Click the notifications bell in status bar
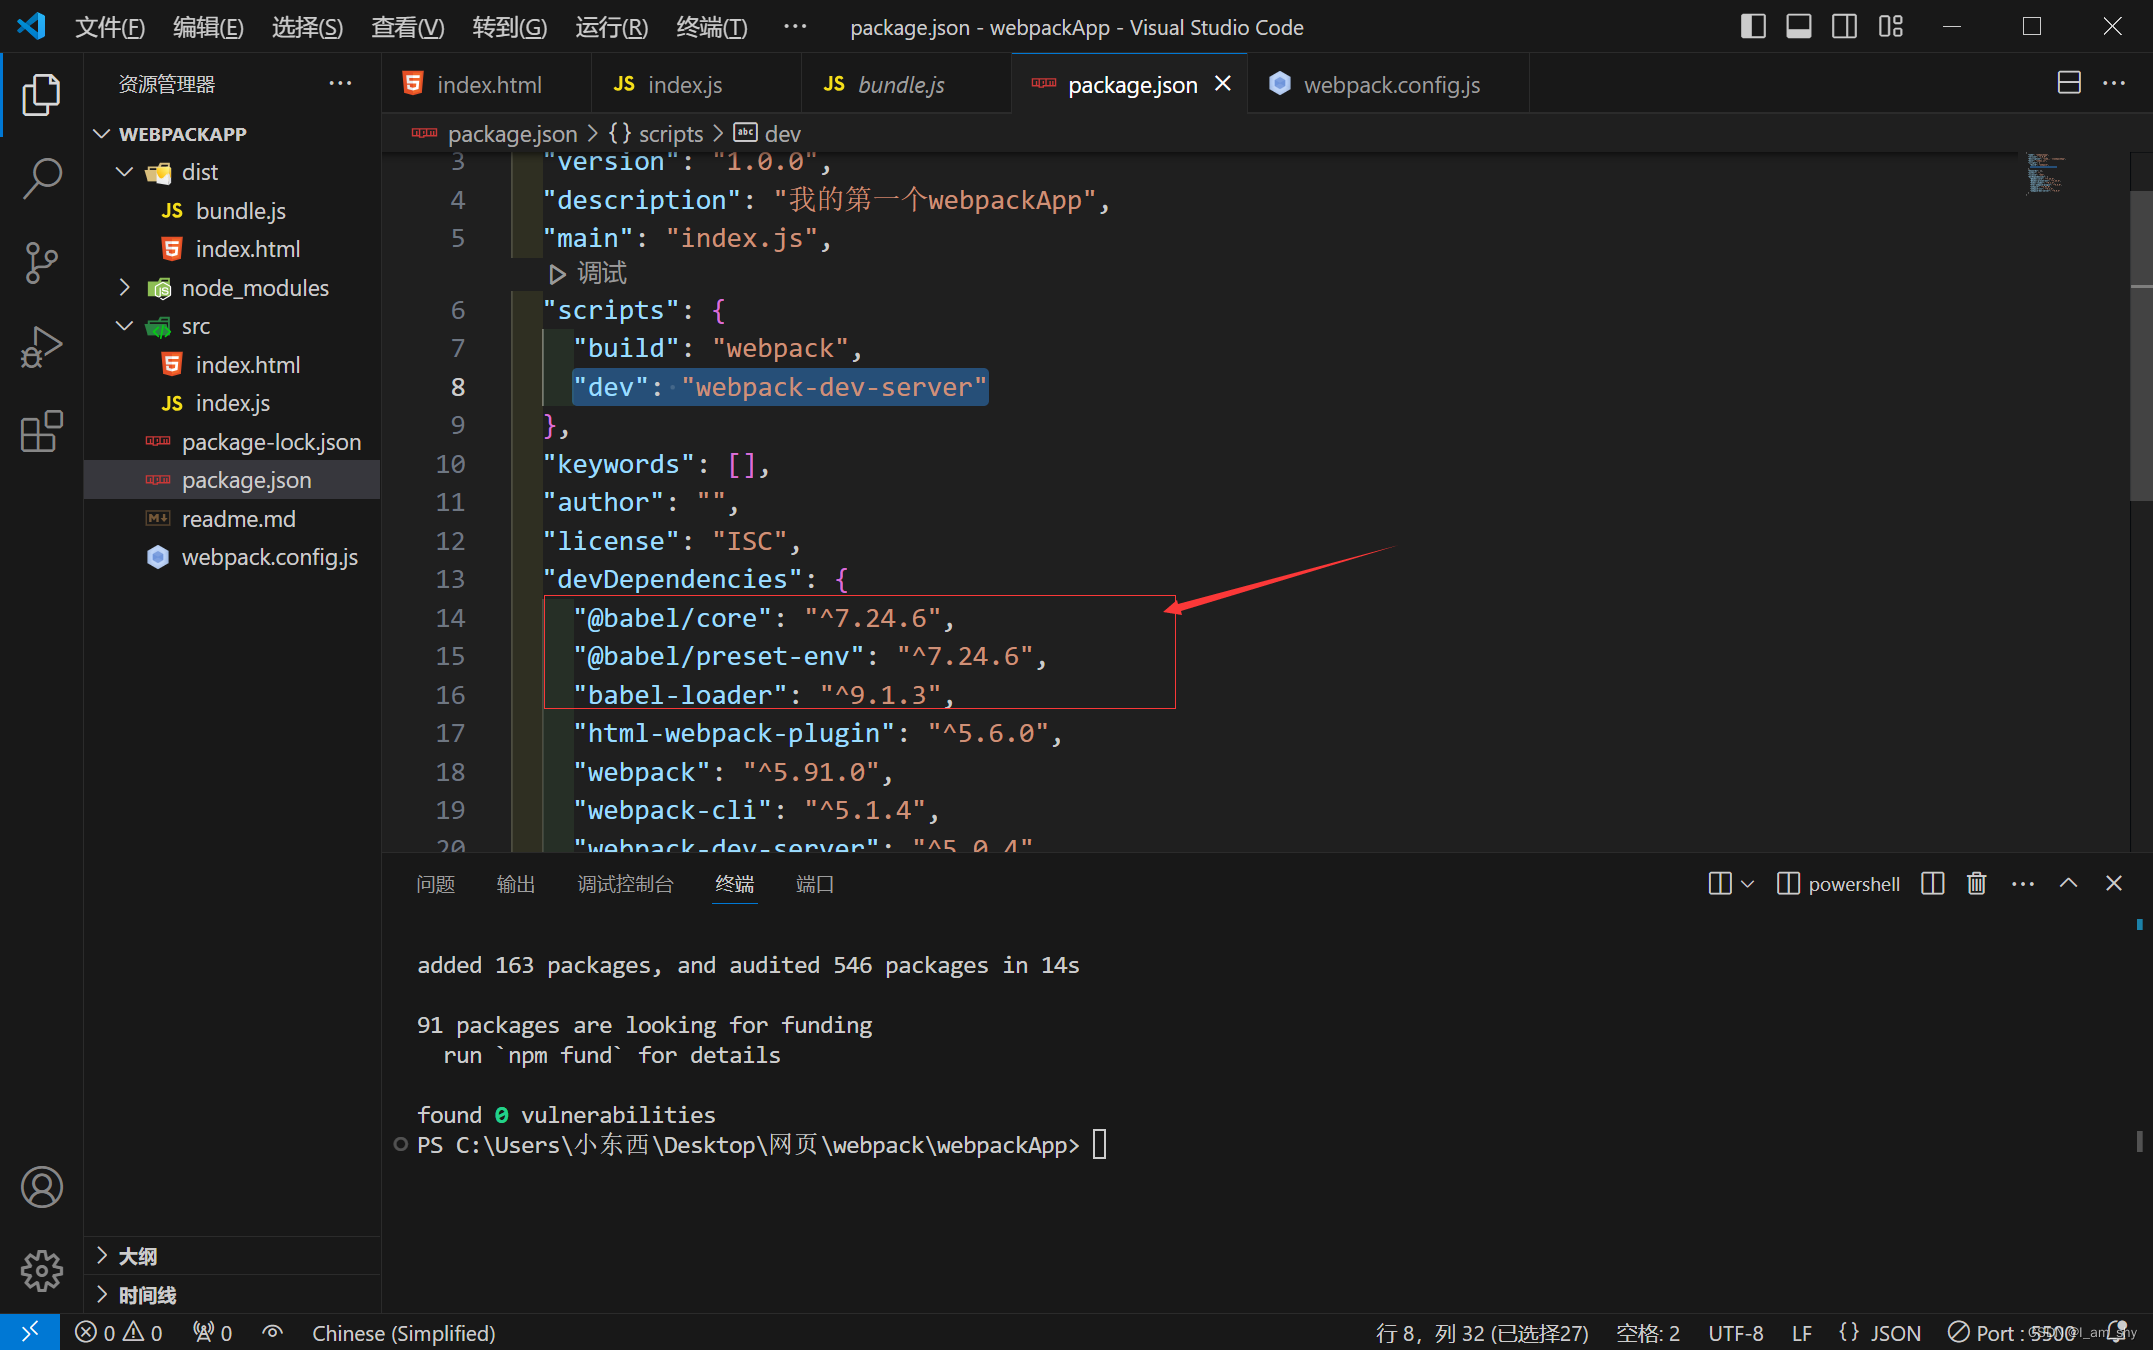The height and width of the screenshot is (1350, 2153). (2117, 1333)
